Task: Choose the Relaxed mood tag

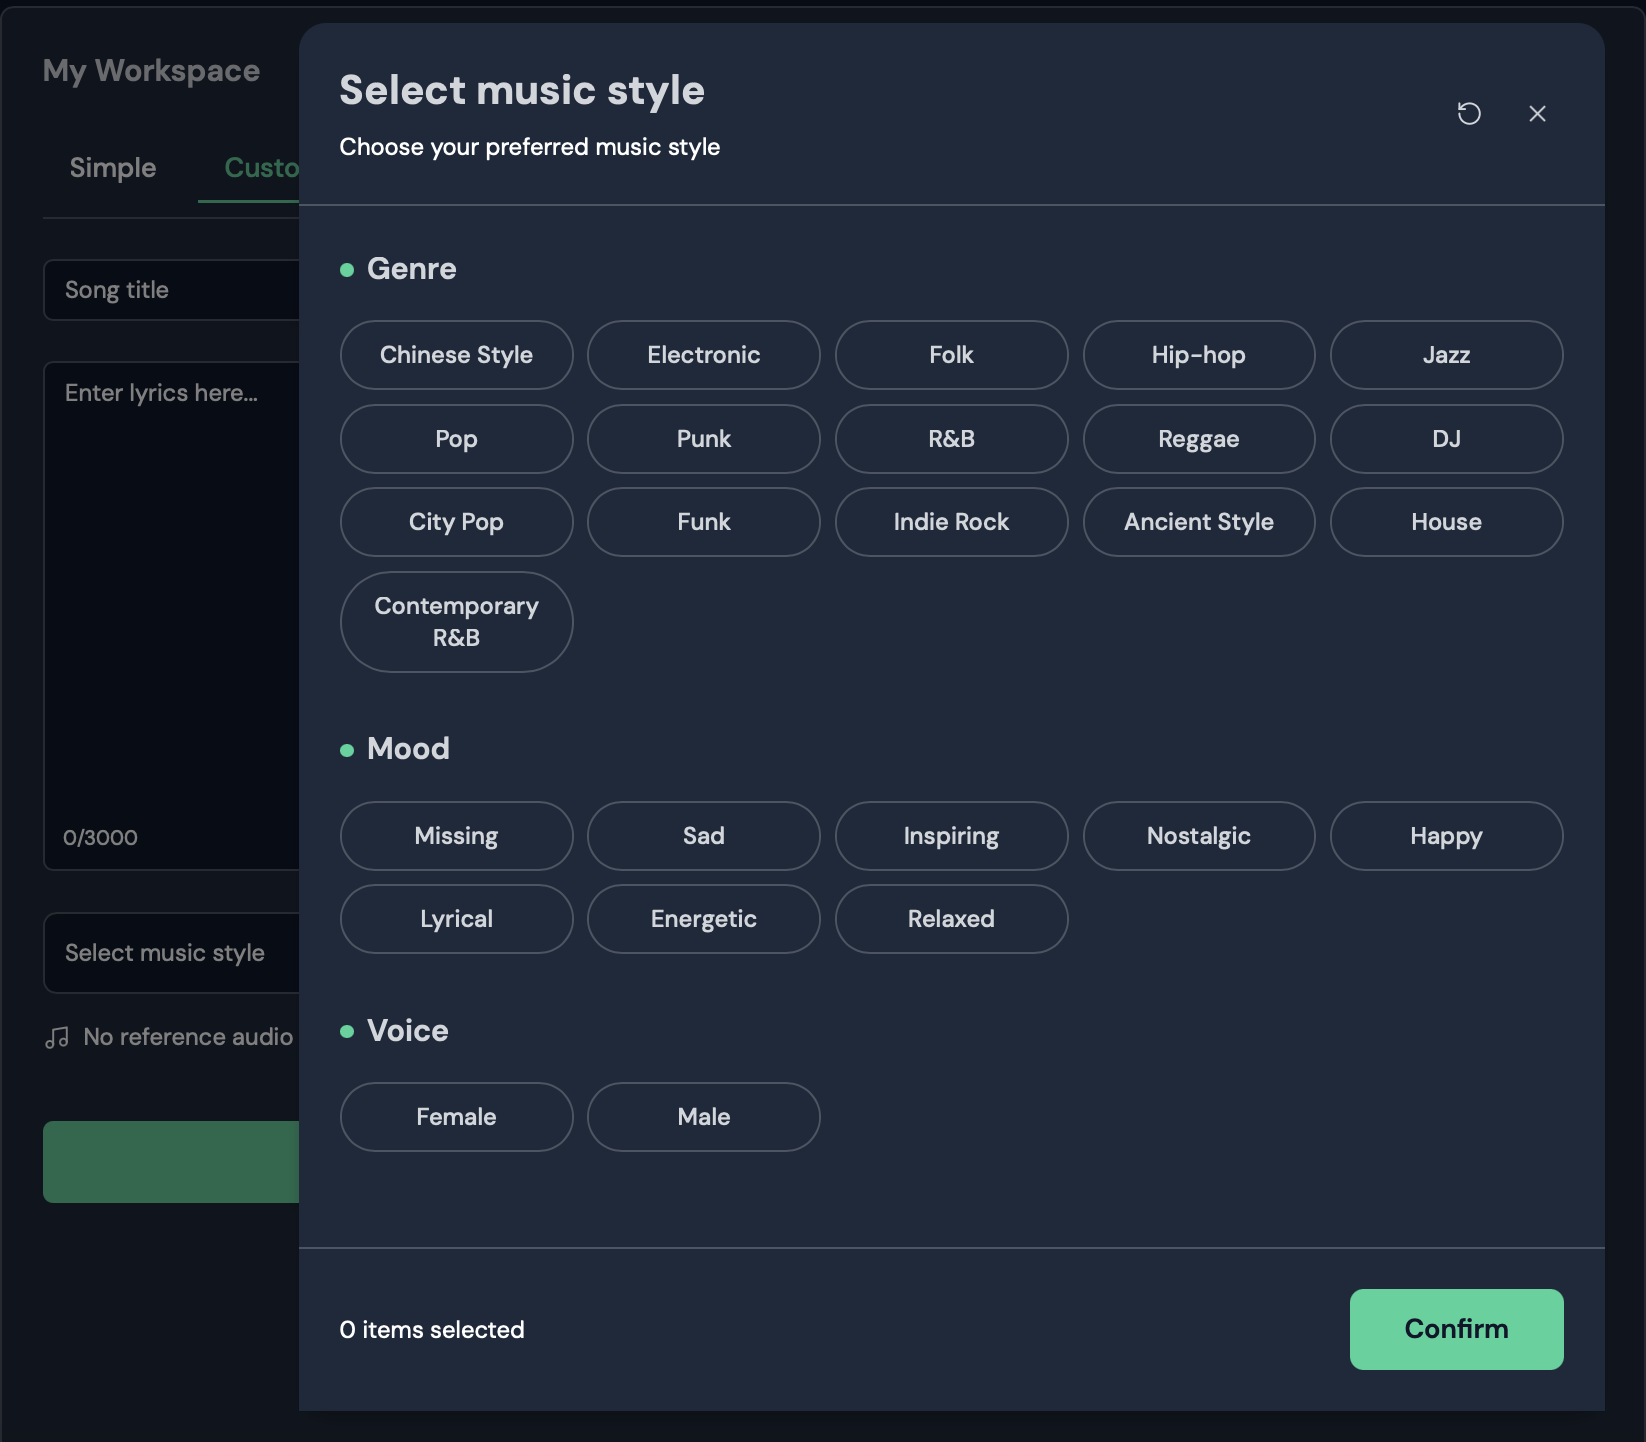Action: [x=950, y=919]
